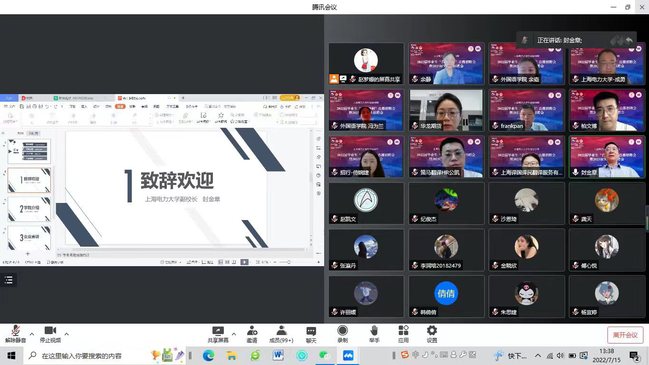Select participant tile named frankpan
The width and height of the screenshot is (649, 365).
click(x=526, y=110)
